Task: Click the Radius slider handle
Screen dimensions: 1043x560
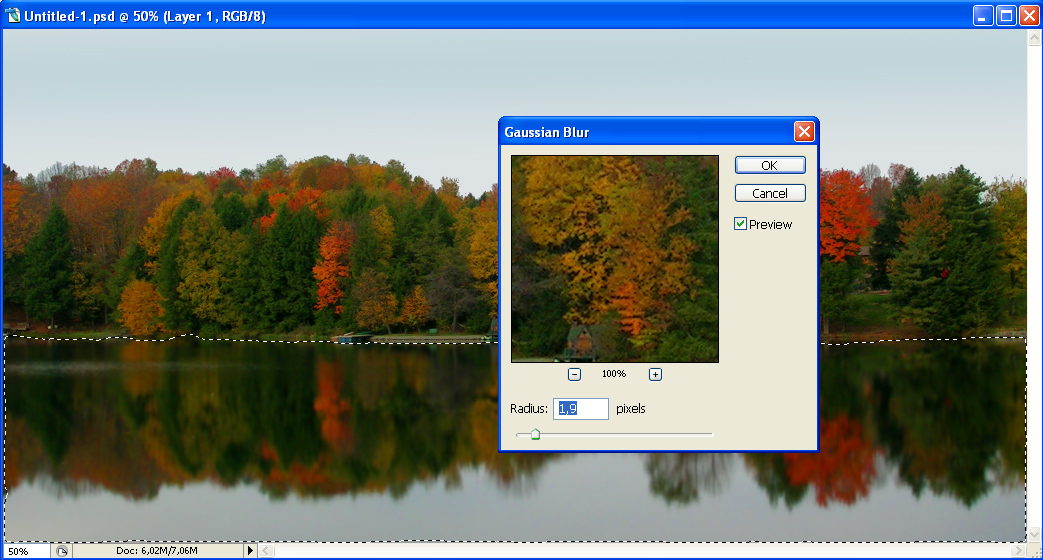Action: 535,434
